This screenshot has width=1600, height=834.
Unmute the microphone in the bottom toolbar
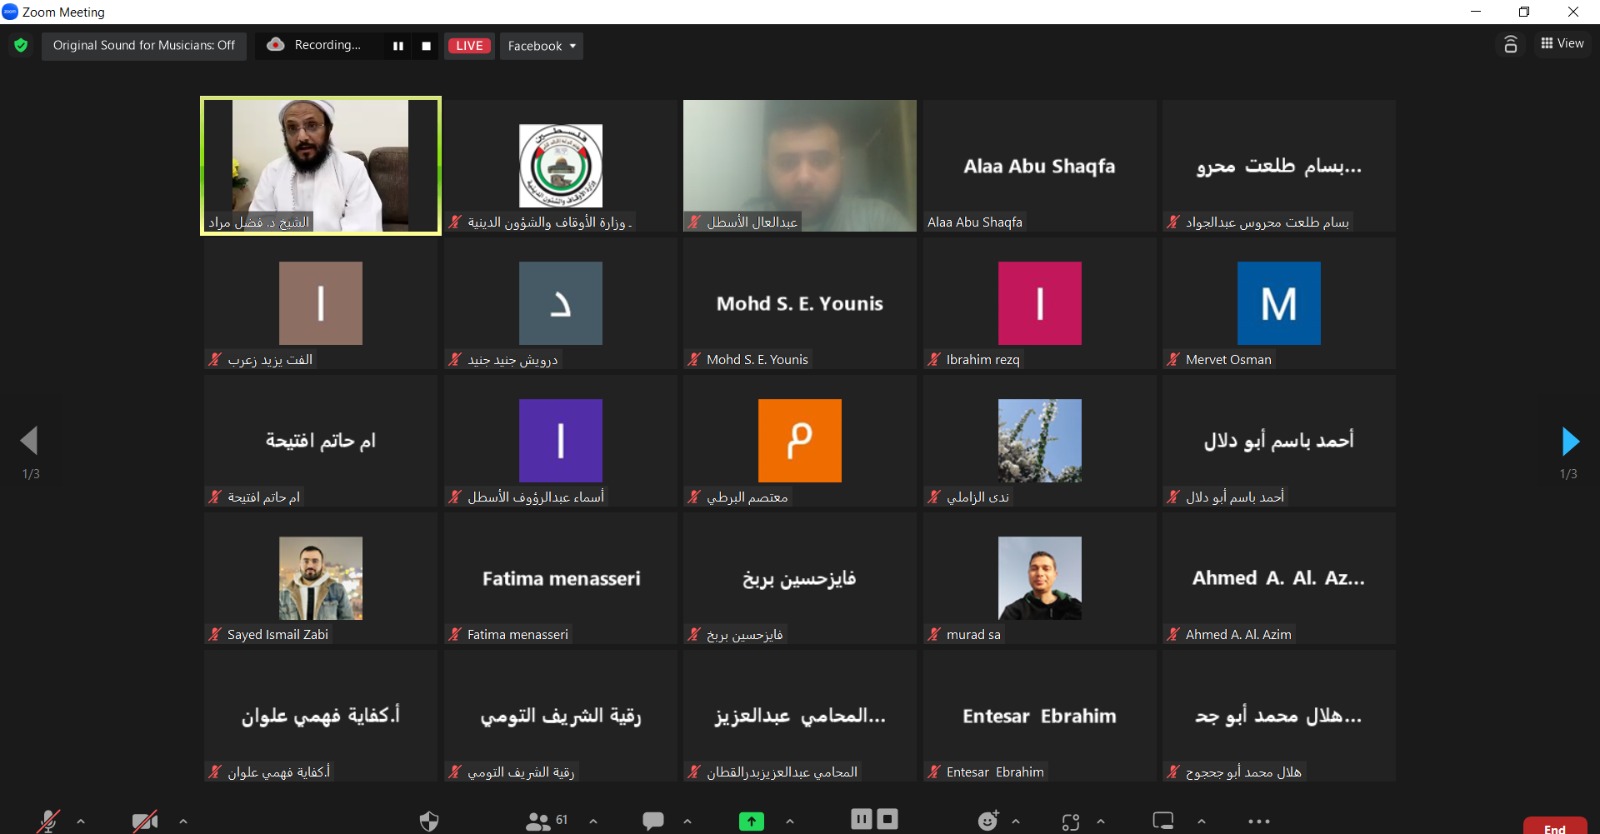(48, 821)
